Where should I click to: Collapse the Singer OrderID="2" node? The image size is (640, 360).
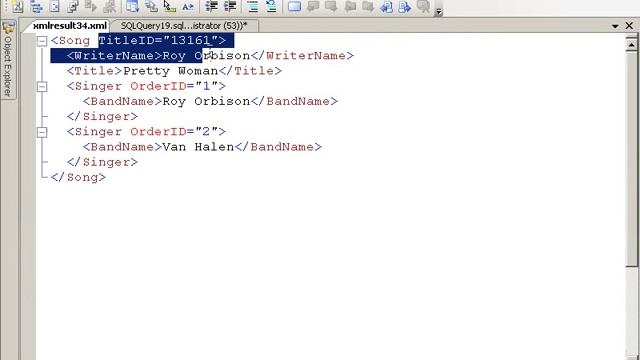tap(42, 132)
